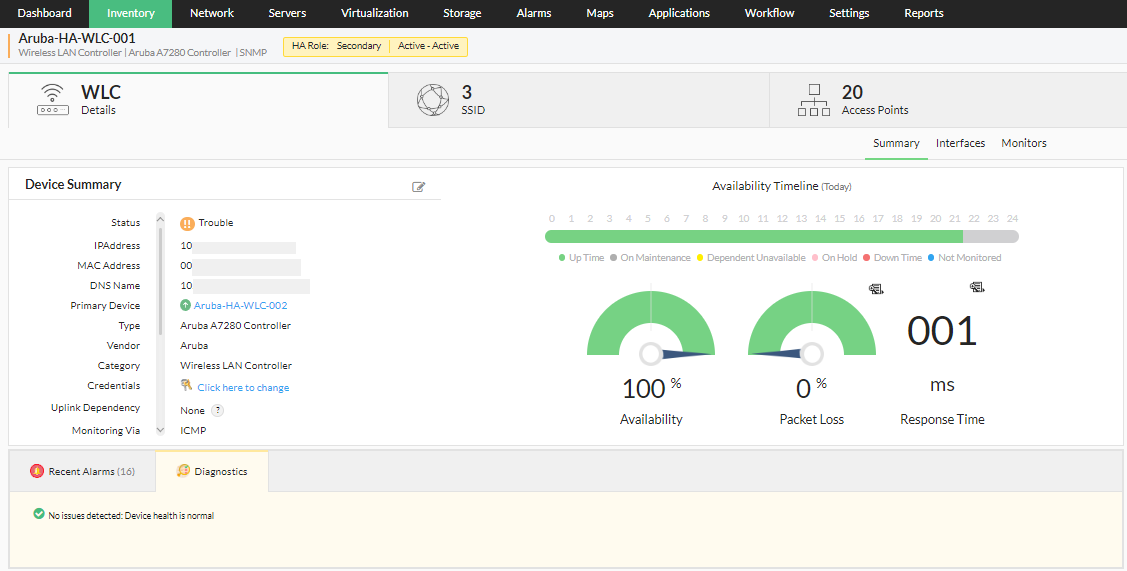Image resolution: width=1127 pixels, height=571 pixels.
Task: Open the SSID globe icon panel
Action: 433,100
